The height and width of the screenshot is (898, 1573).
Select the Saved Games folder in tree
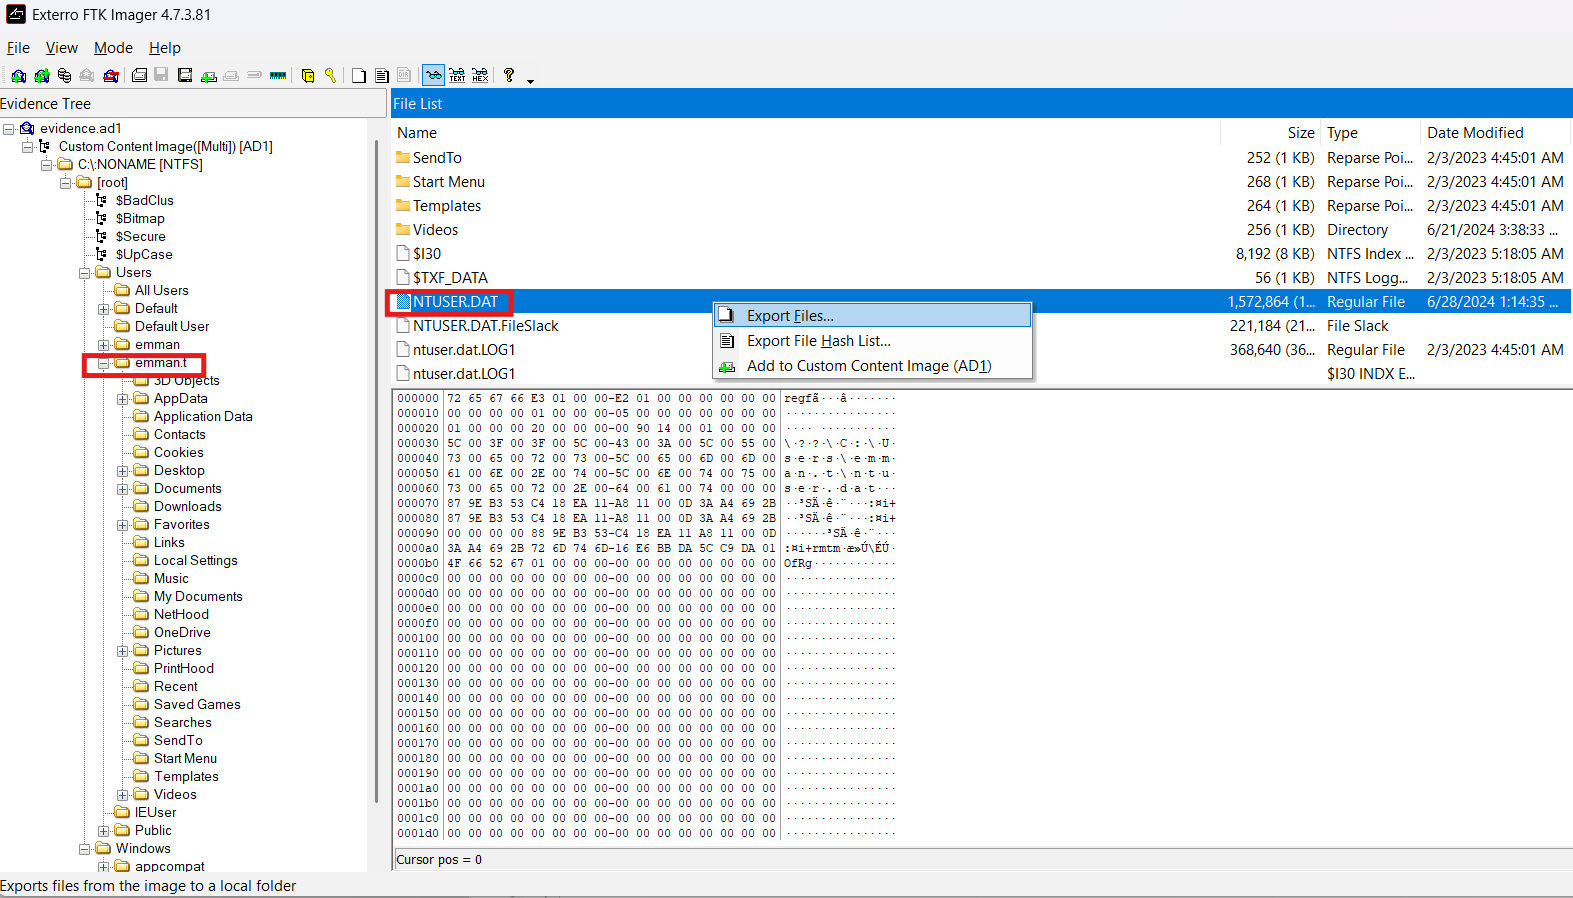point(197,704)
